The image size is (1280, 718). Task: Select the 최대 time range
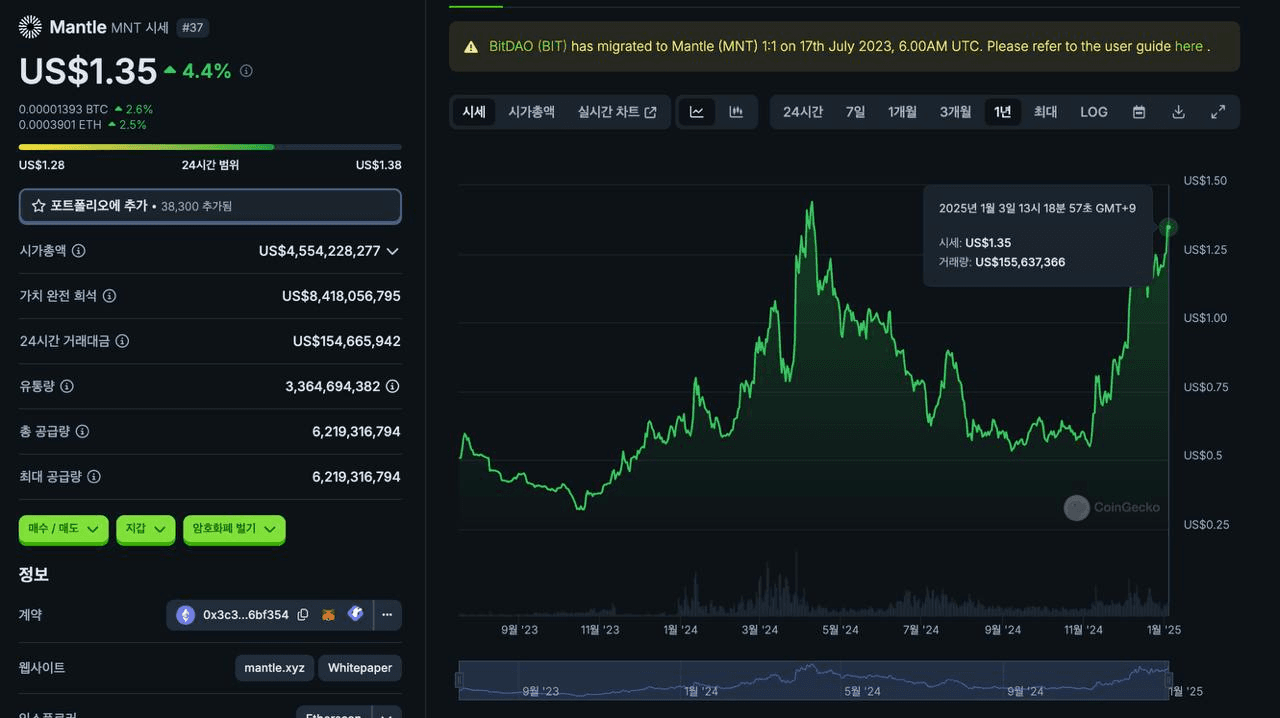tap(1045, 112)
